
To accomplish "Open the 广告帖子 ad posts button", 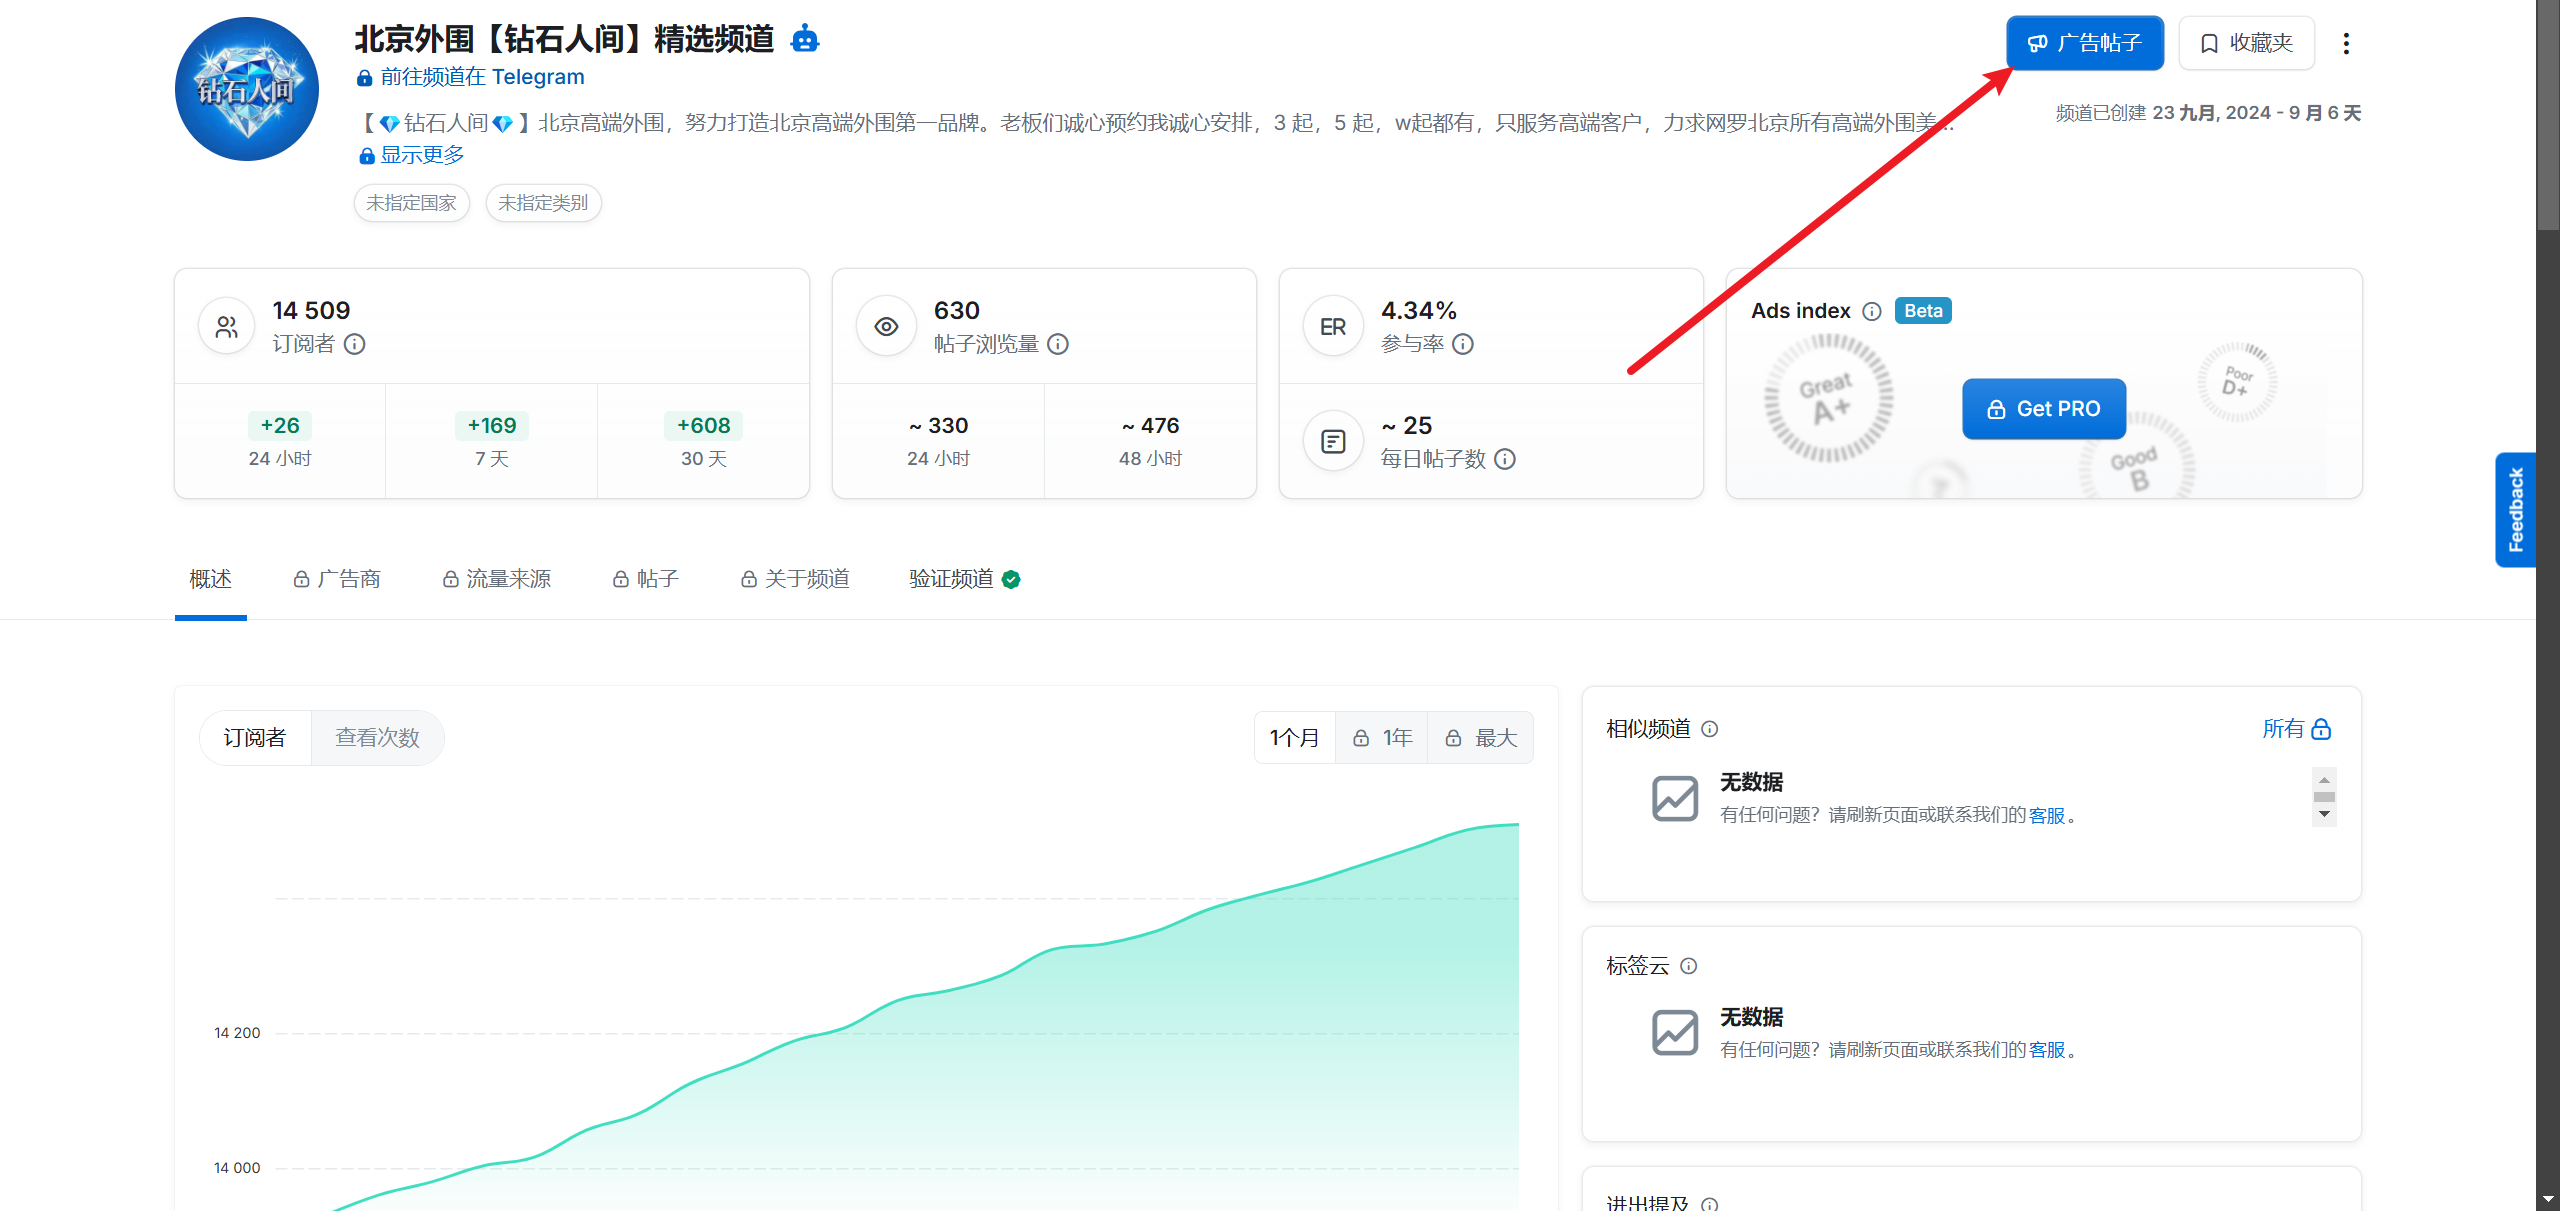I will tap(2085, 43).
